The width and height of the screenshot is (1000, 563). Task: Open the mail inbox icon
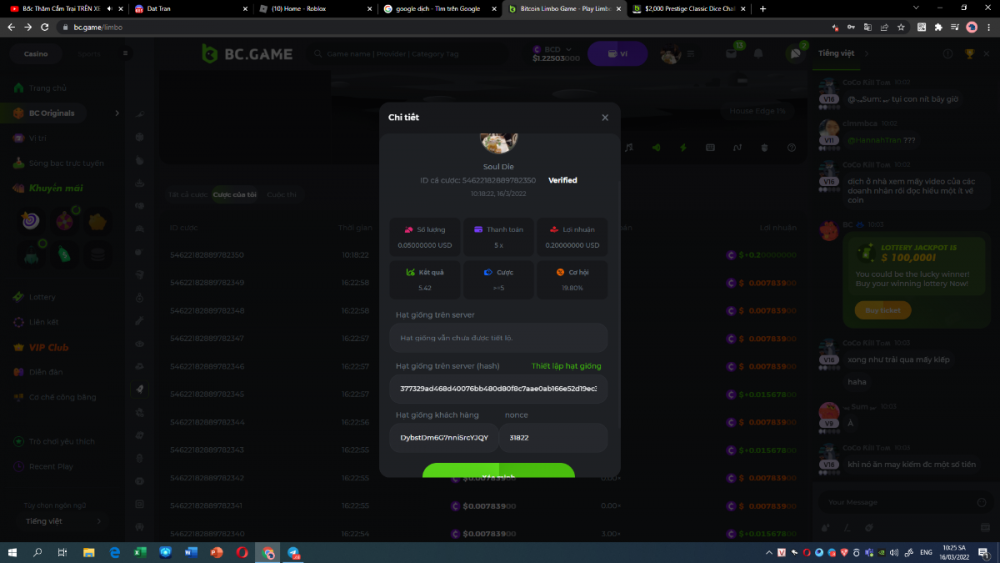[x=732, y=54]
